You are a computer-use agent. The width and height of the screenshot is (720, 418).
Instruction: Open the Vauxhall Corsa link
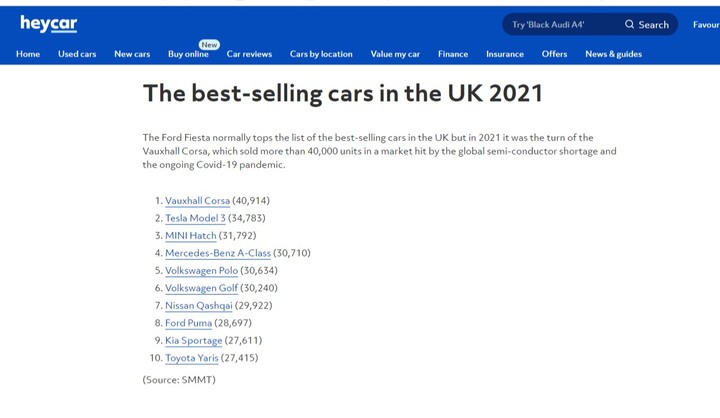(x=197, y=201)
